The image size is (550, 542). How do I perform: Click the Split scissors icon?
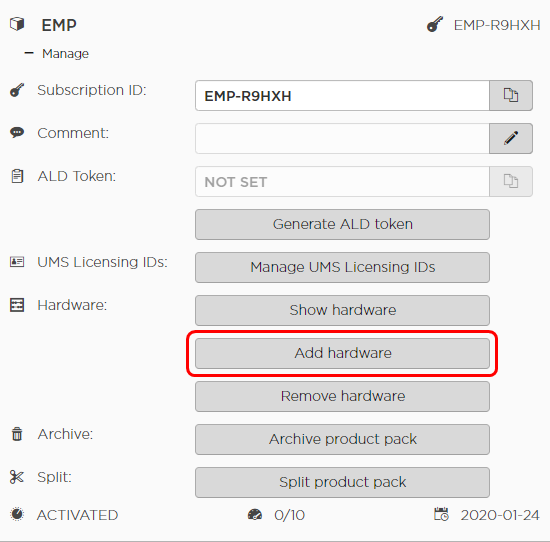pyautogui.click(x=17, y=477)
